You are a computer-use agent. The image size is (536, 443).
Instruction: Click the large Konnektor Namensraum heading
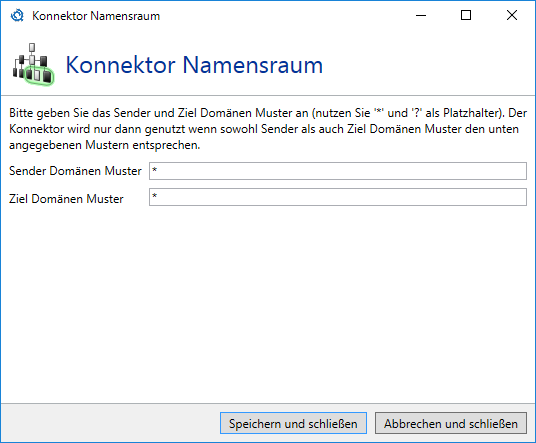(194, 65)
